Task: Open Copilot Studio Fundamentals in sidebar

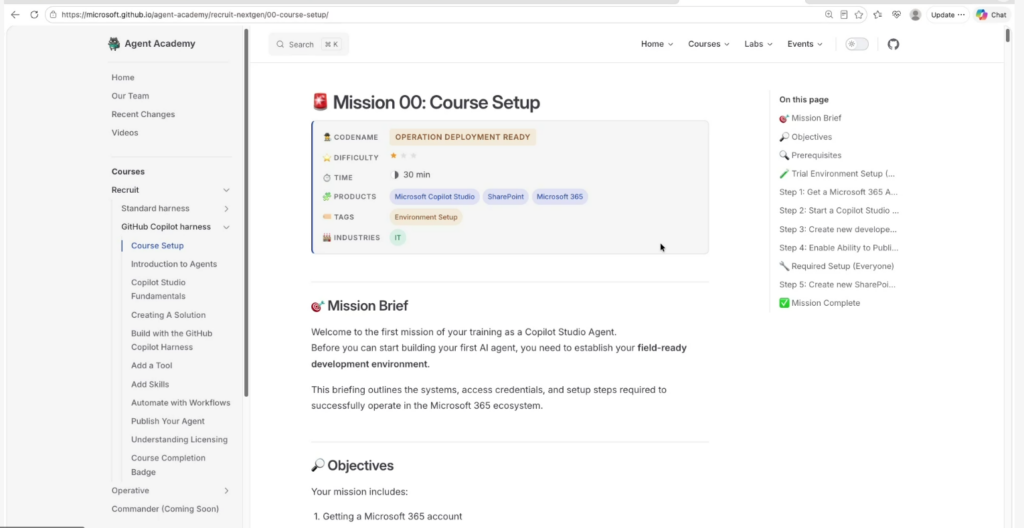Action: 158,289
